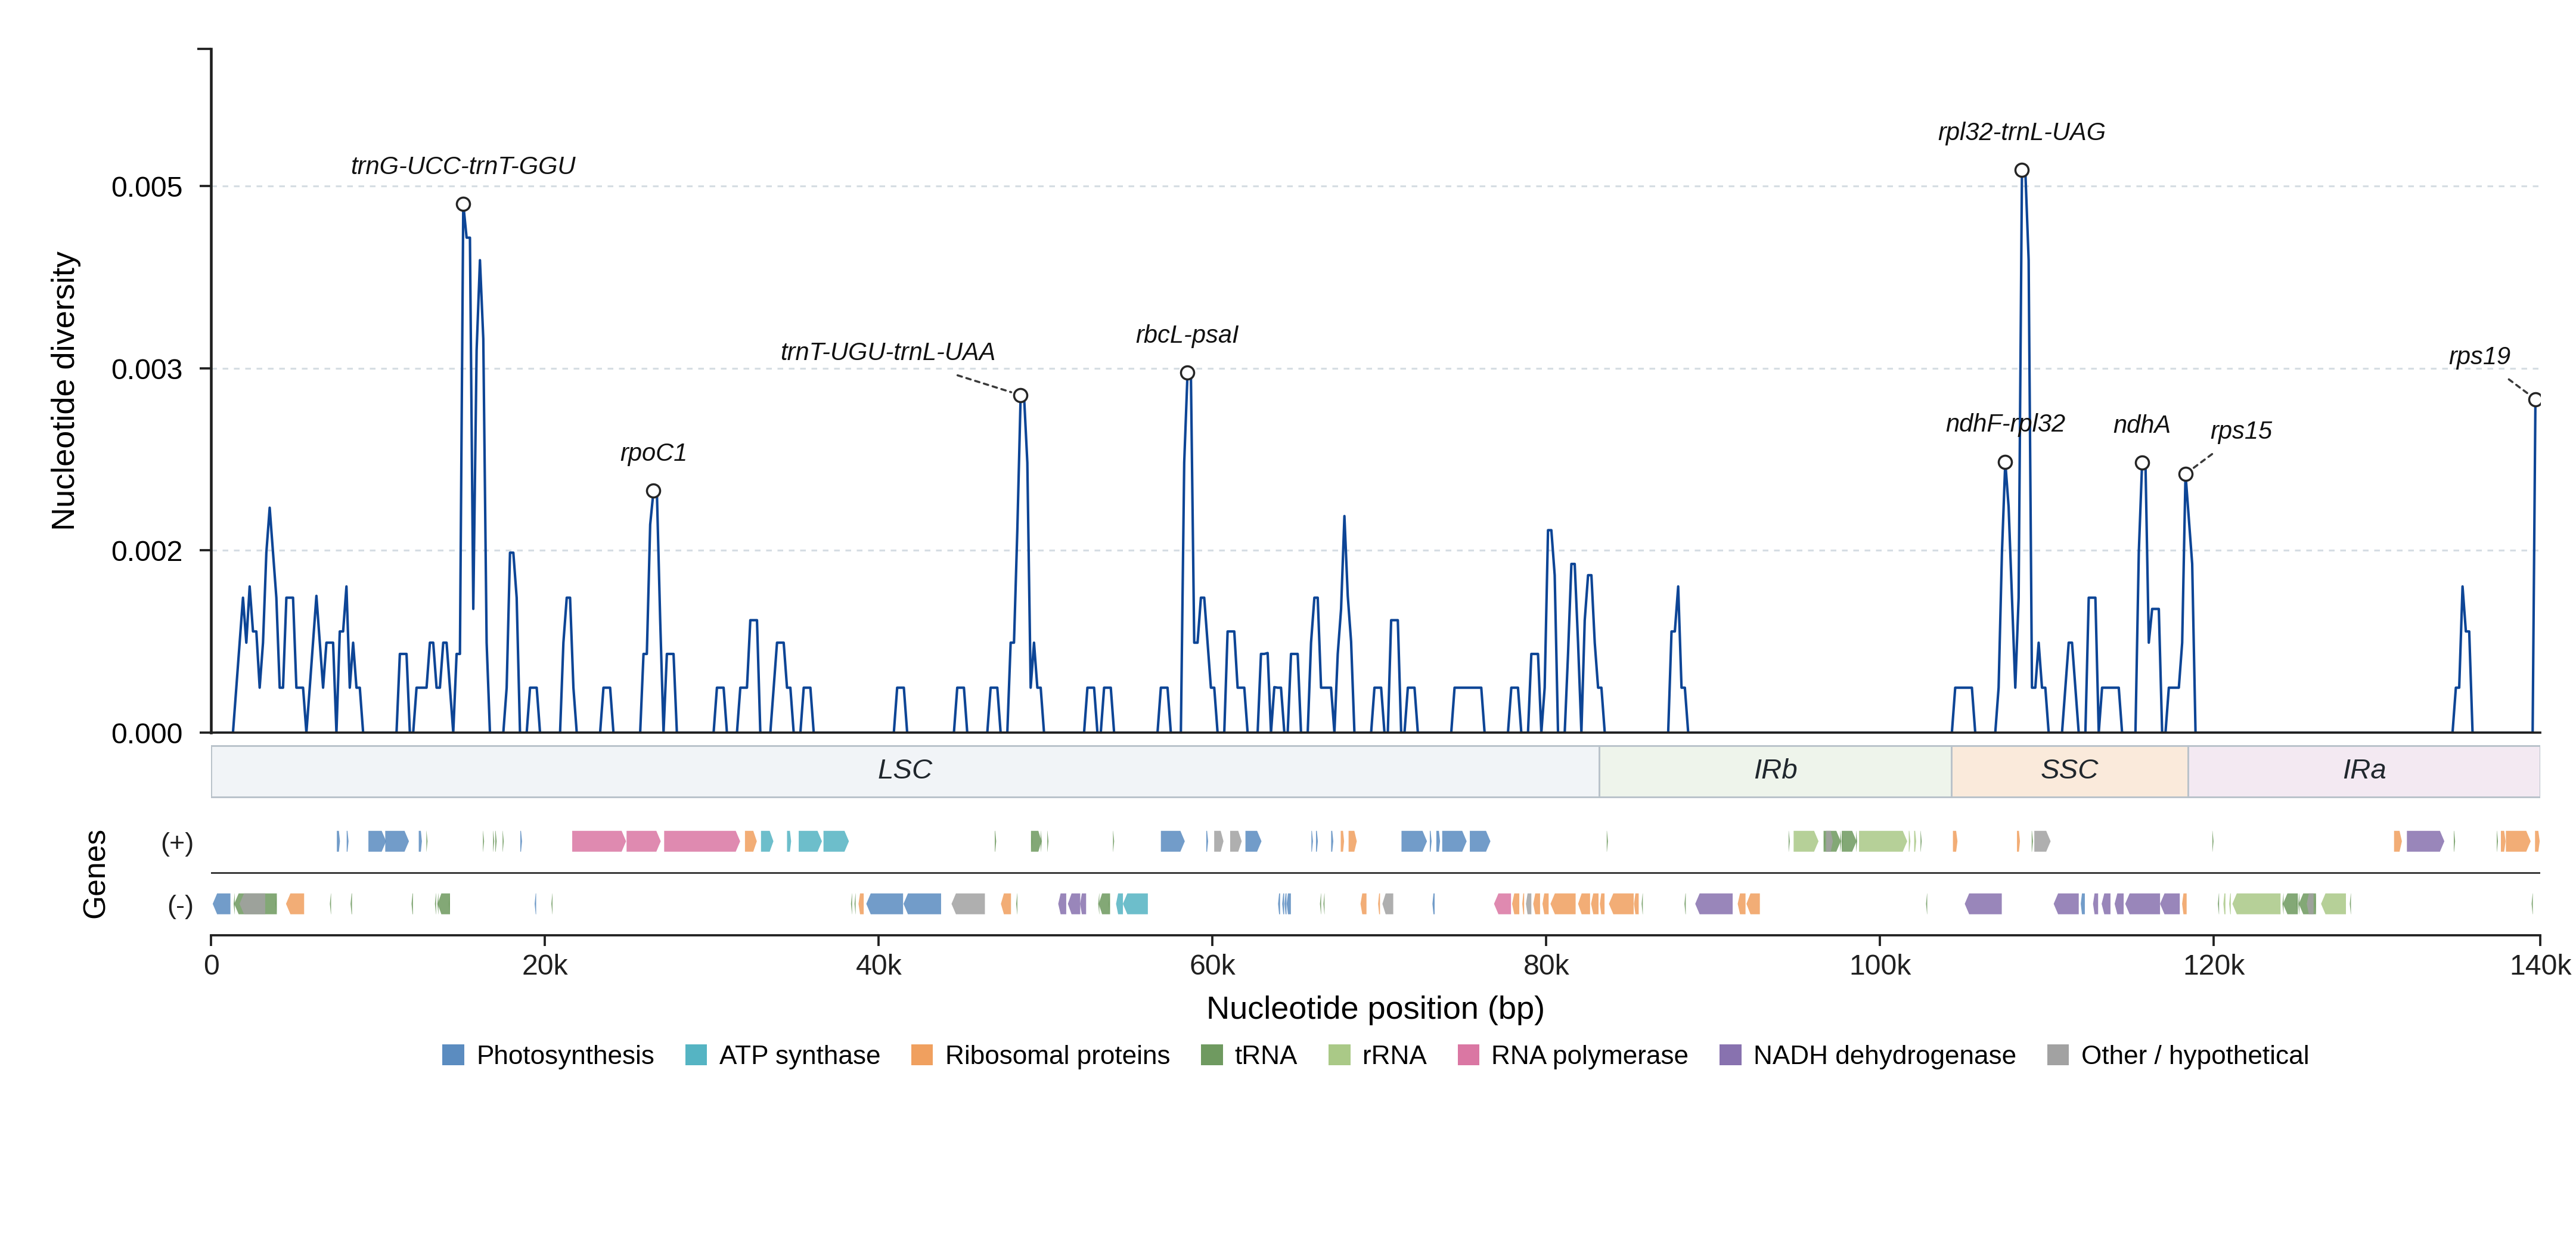Click the 140k x-axis tick label
Image resolution: width=2576 pixels, height=1253 pixels.
(x=2540, y=965)
